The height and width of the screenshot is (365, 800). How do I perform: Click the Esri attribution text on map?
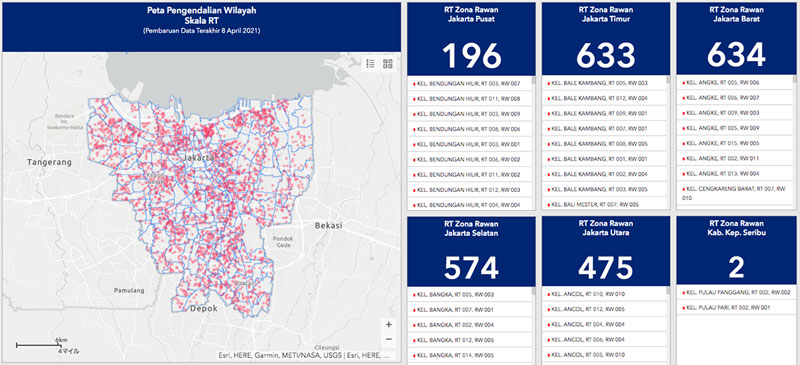(306, 355)
